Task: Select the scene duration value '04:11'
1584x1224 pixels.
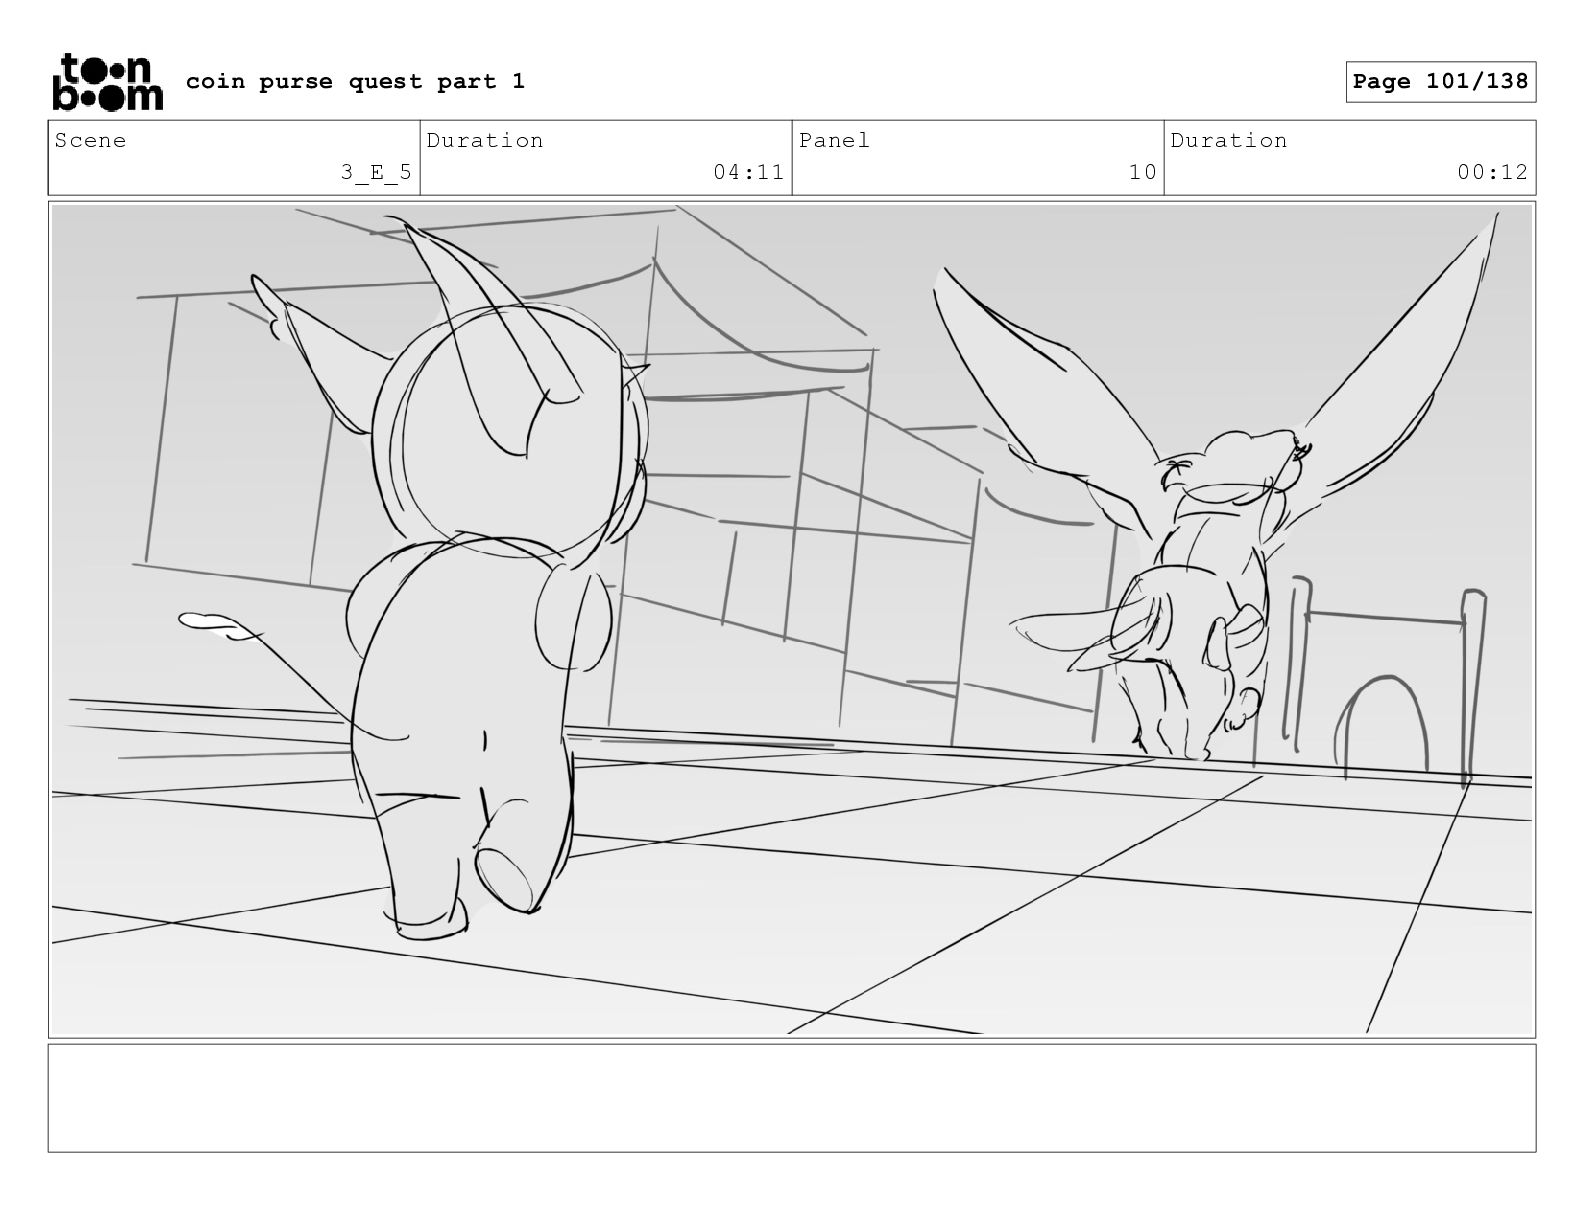Action: (748, 172)
